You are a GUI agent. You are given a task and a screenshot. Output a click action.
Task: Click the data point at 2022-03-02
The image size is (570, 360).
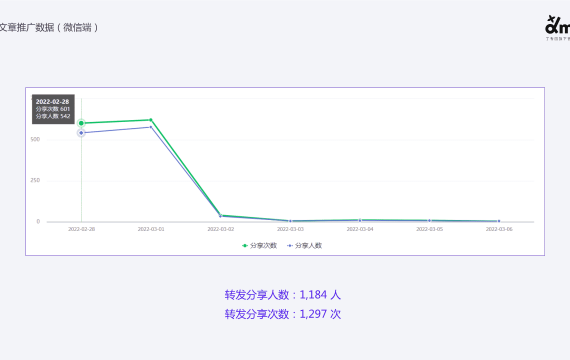[x=221, y=216]
